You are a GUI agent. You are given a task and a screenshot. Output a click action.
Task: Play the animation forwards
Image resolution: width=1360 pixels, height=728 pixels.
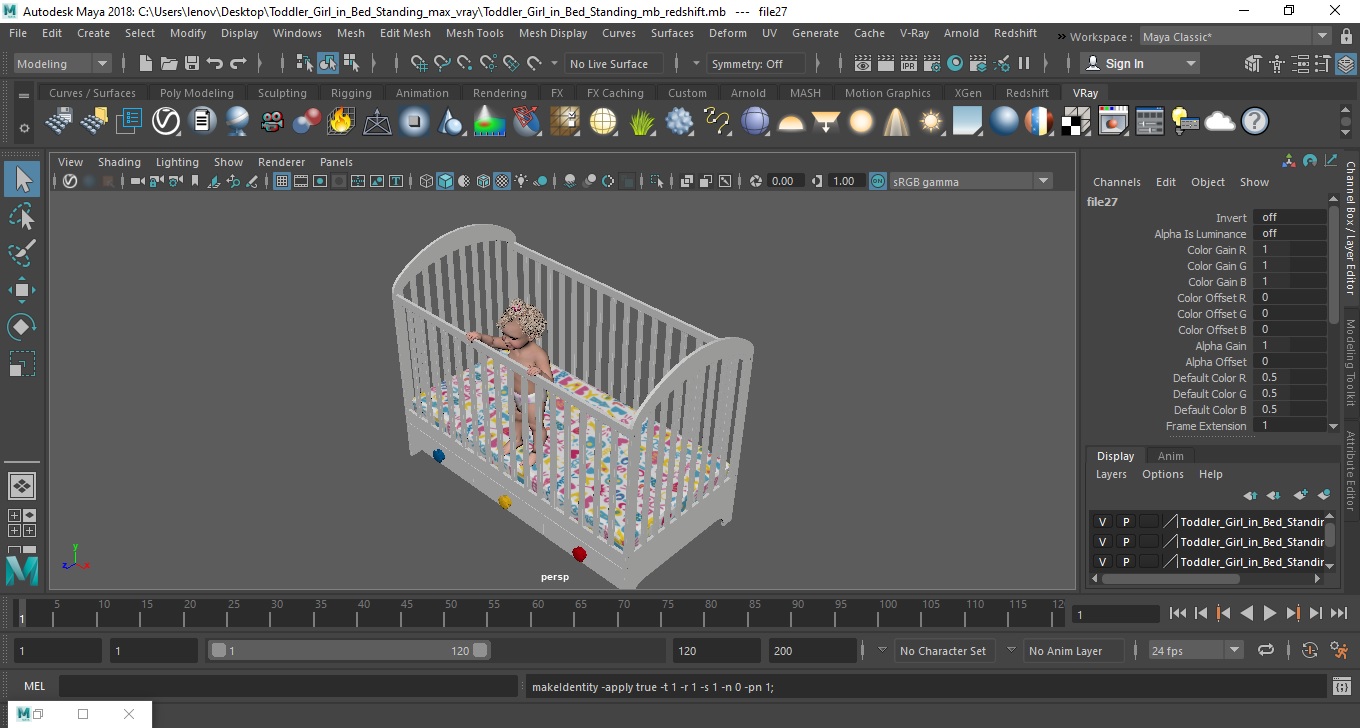coord(1270,613)
